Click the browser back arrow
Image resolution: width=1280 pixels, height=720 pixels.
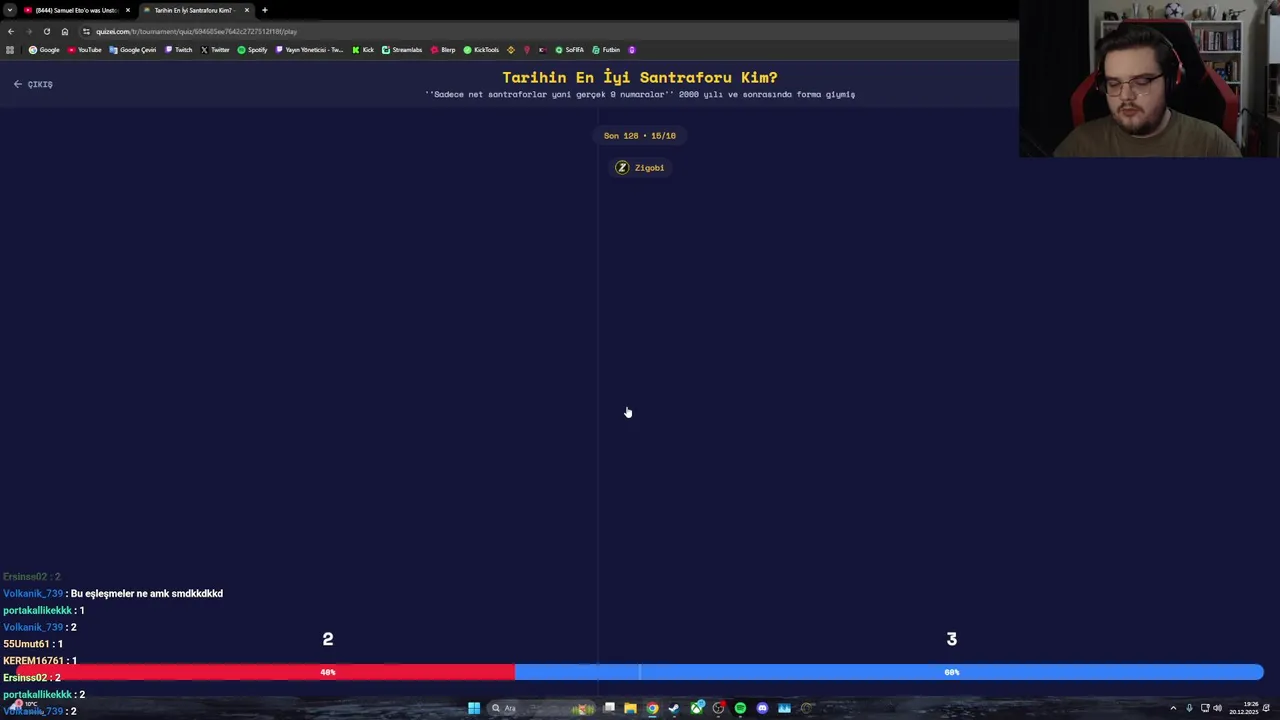pyautogui.click(x=11, y=31)
